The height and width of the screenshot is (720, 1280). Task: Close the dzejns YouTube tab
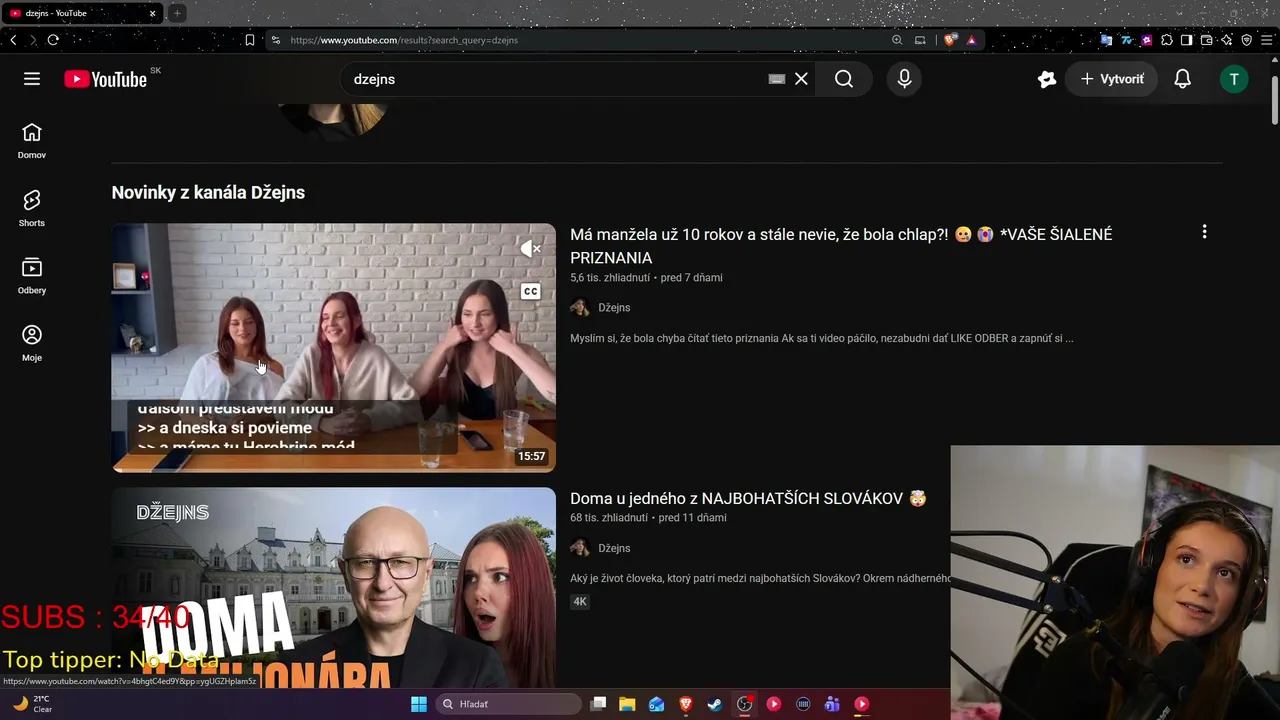(x=152, y=13)
